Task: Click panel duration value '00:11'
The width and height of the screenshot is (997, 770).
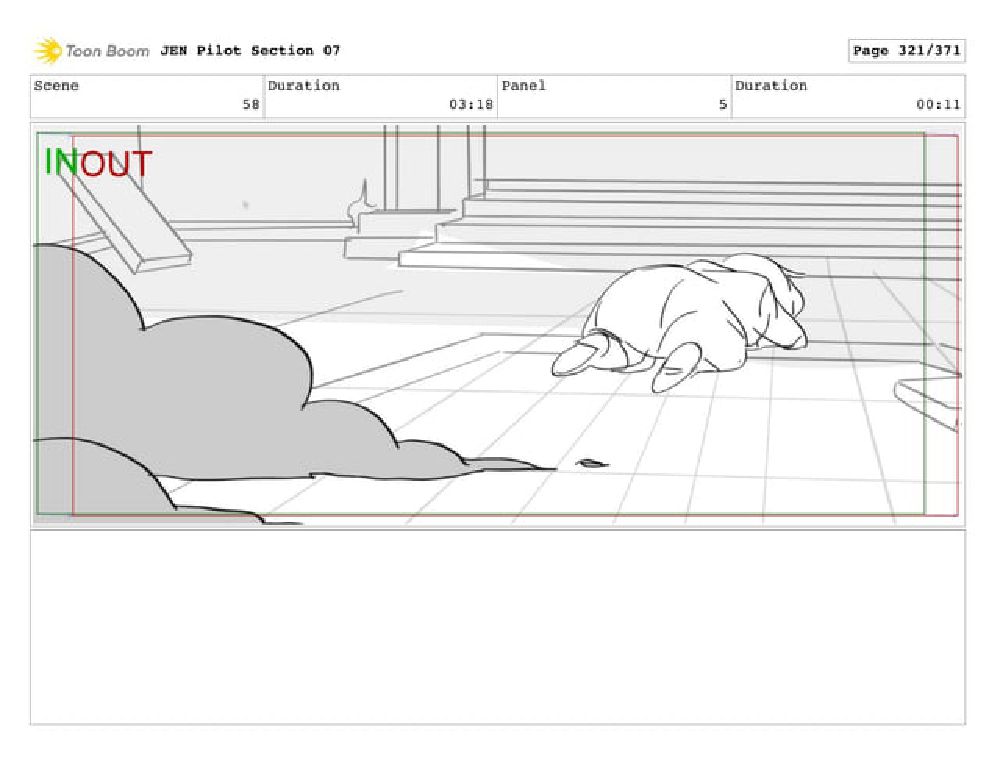Action: [938, 104]
